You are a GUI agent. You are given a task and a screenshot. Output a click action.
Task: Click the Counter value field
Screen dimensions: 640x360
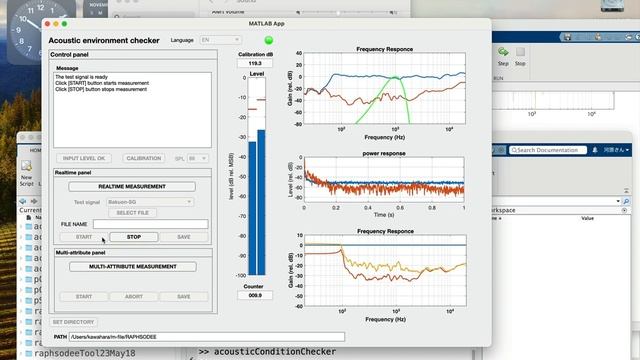(255, 295)
